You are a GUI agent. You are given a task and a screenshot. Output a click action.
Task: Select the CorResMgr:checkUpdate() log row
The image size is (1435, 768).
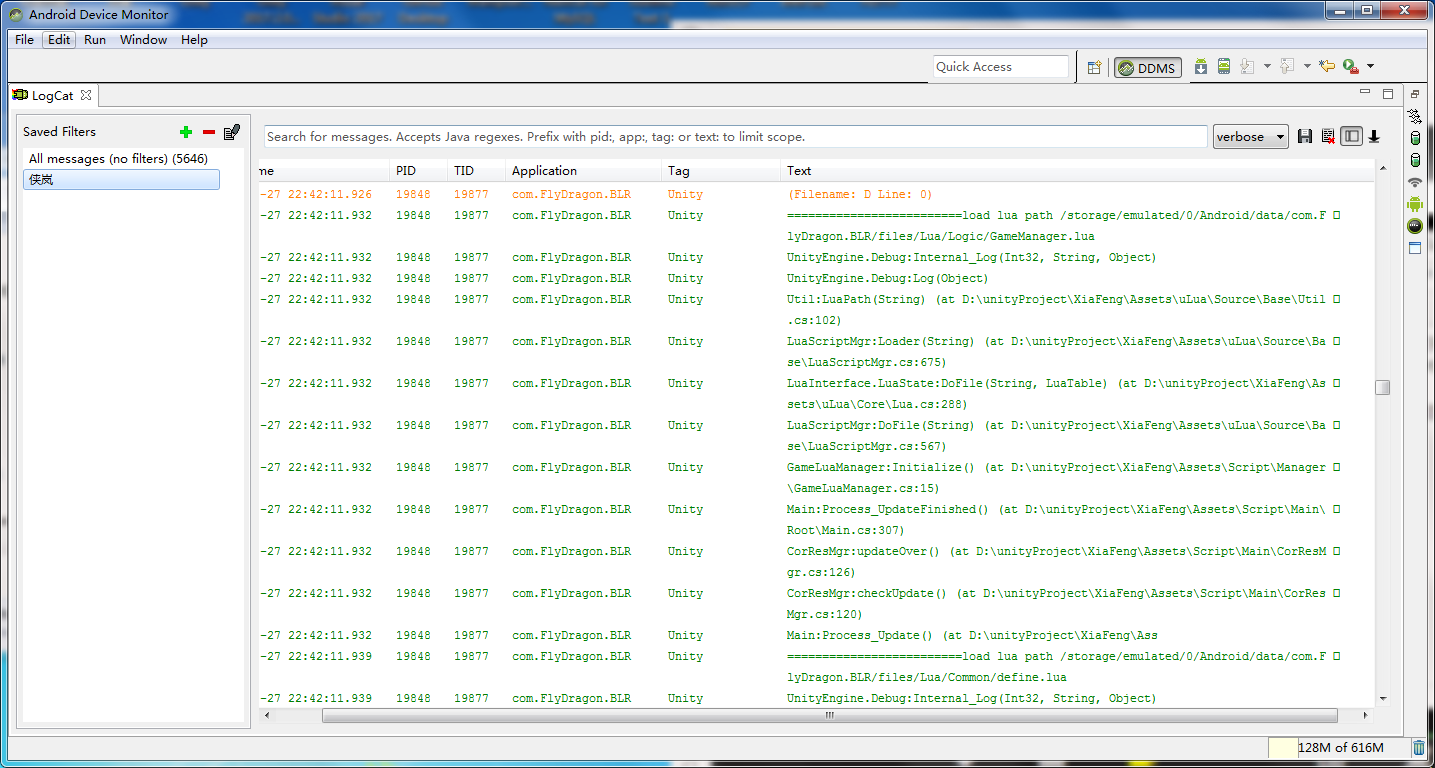click(x=816, y=604)
